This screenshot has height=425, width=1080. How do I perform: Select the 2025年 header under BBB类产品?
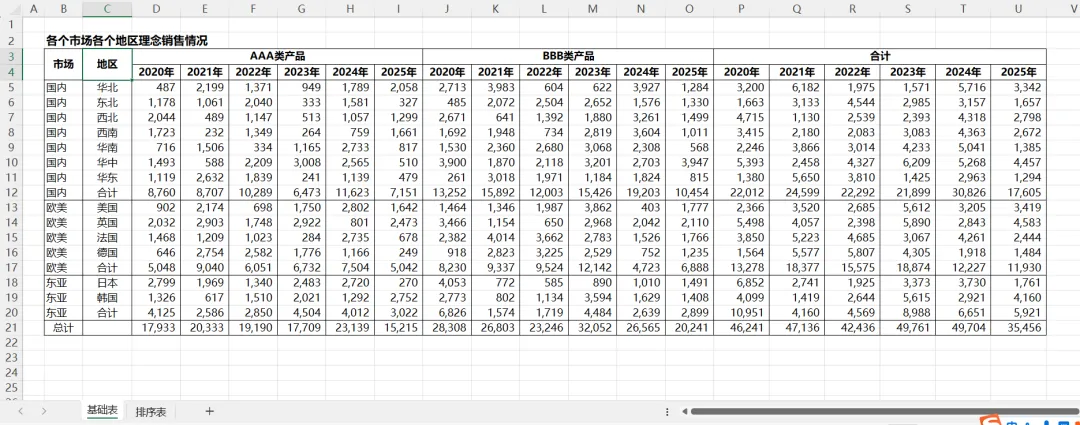[689, 72]
